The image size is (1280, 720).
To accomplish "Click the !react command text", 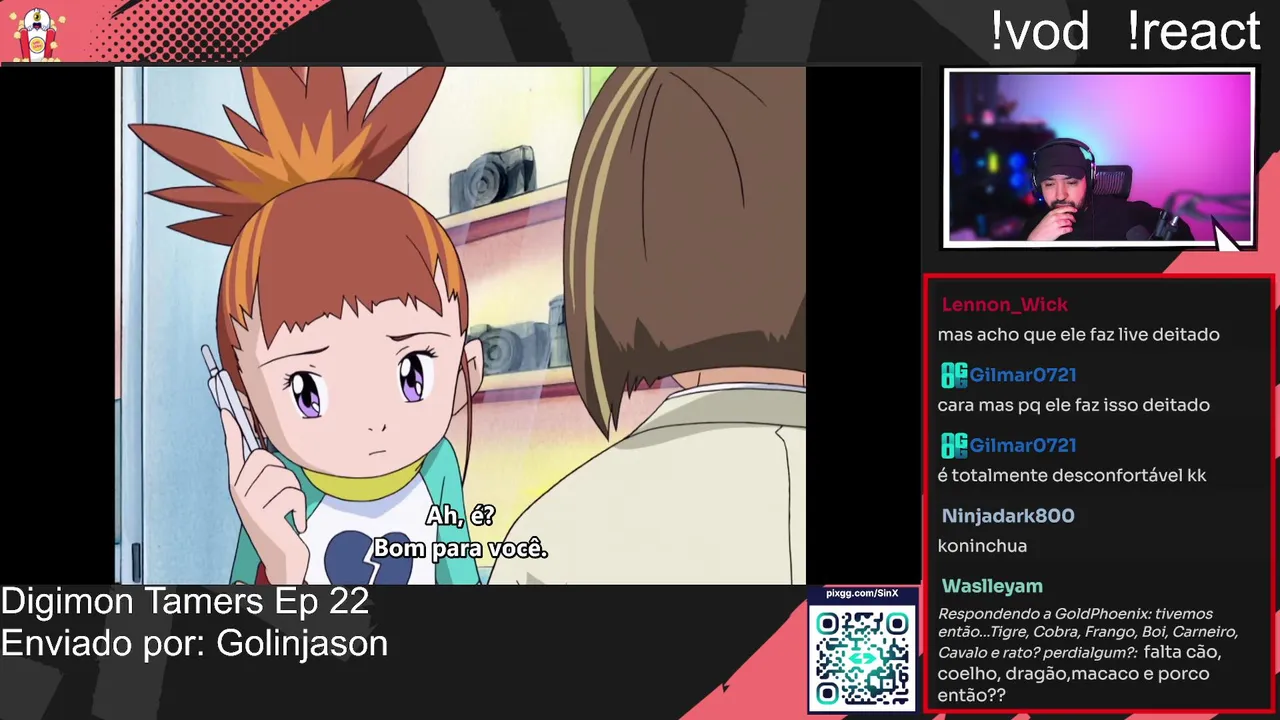I will pos(1194,31).
